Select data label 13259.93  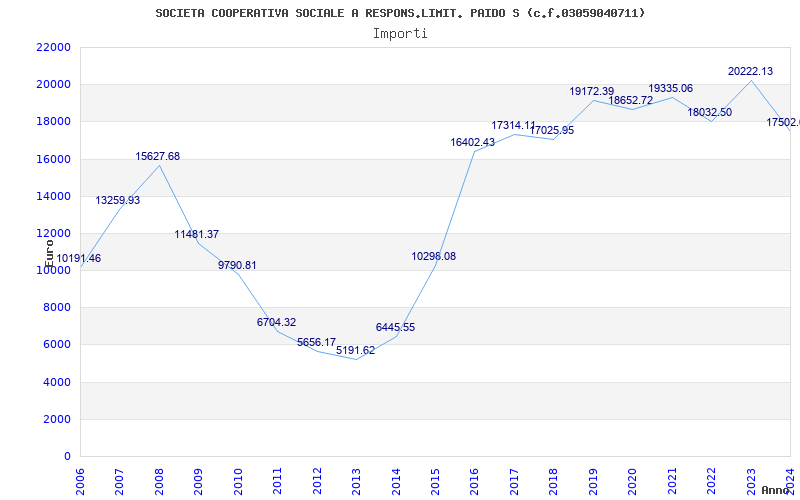point(117,201)
